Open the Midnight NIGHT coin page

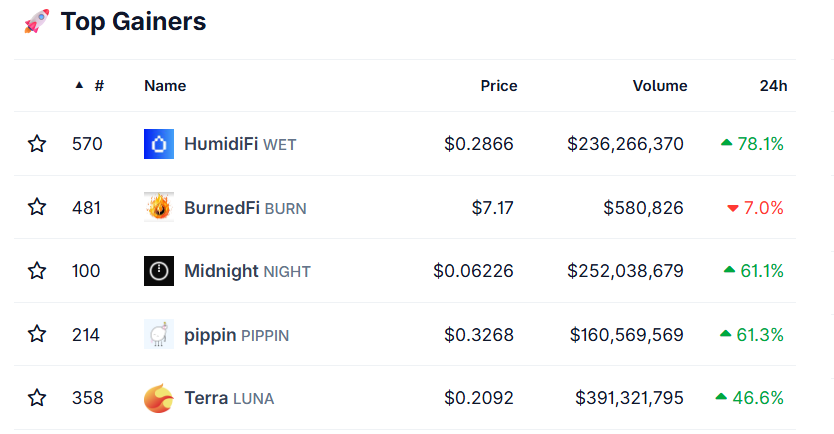point(247,271)
